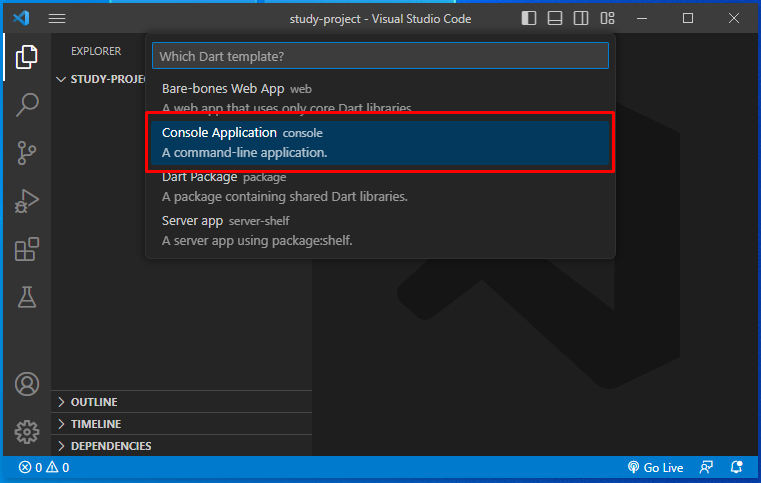The height and width of the screenshot is (483, 761).
Task: Open the Extensions view
Action: [27, 249]
